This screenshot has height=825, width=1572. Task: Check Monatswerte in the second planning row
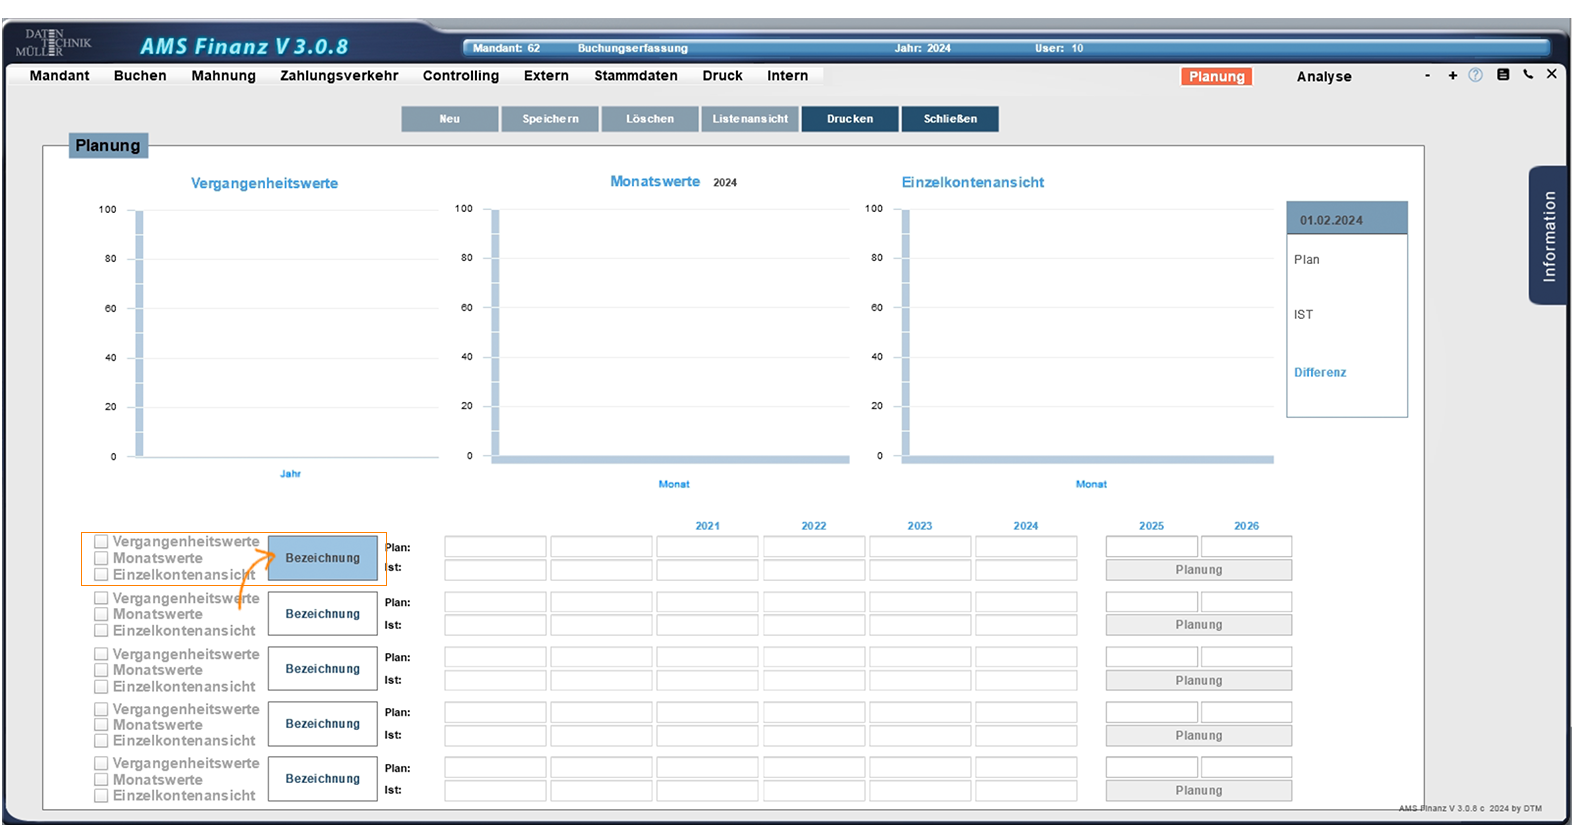[101, 615]
